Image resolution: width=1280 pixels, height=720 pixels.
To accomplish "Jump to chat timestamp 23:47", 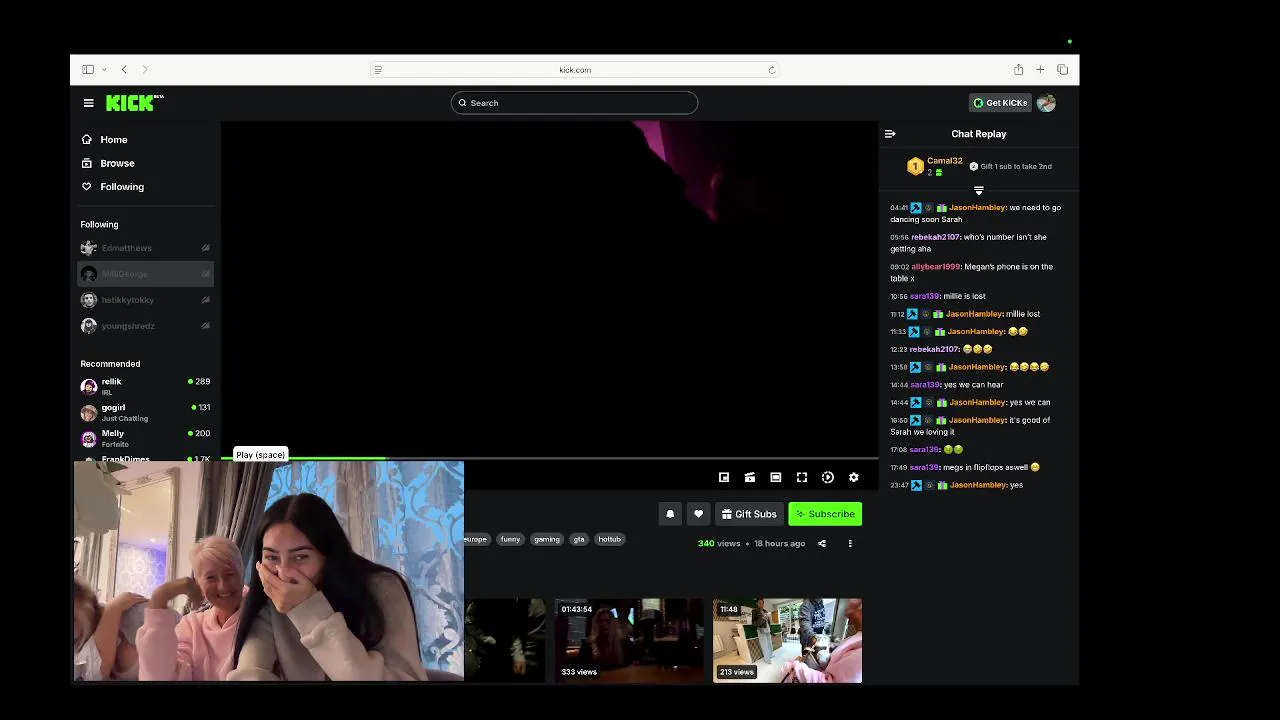I will coord(899,485).
